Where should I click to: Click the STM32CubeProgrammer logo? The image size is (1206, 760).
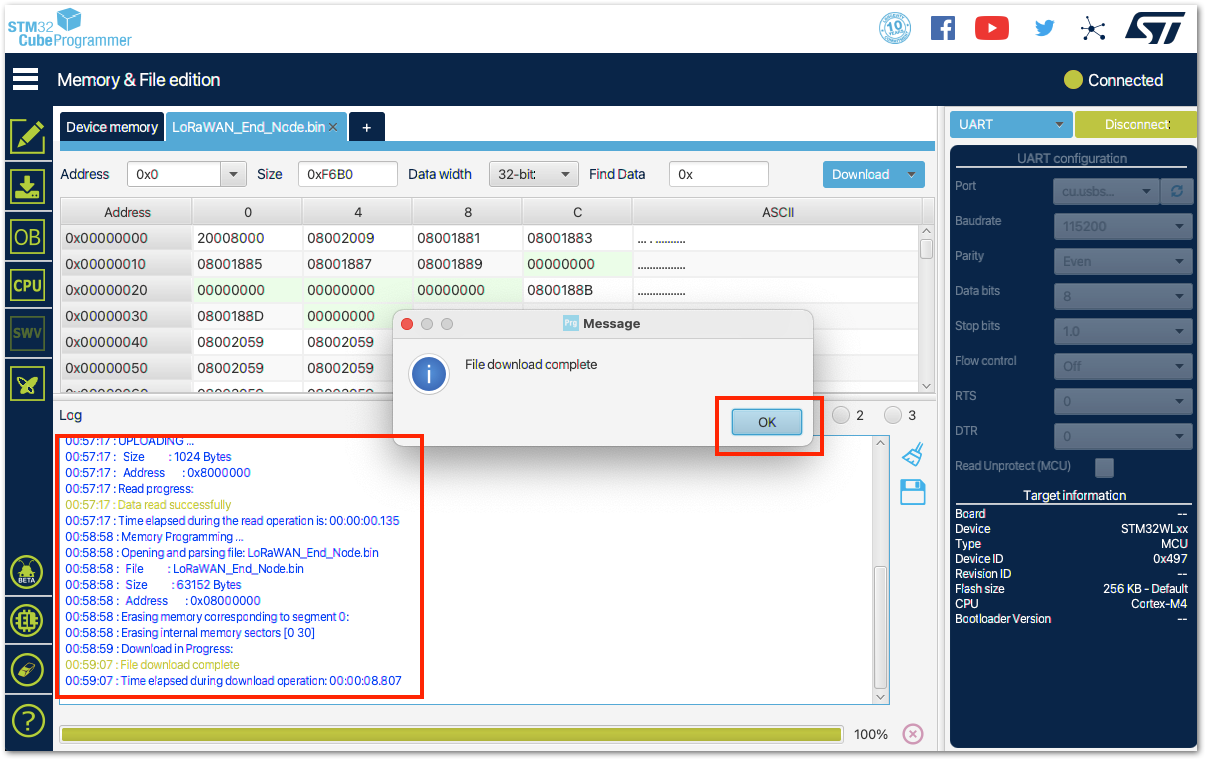(70, 27)
